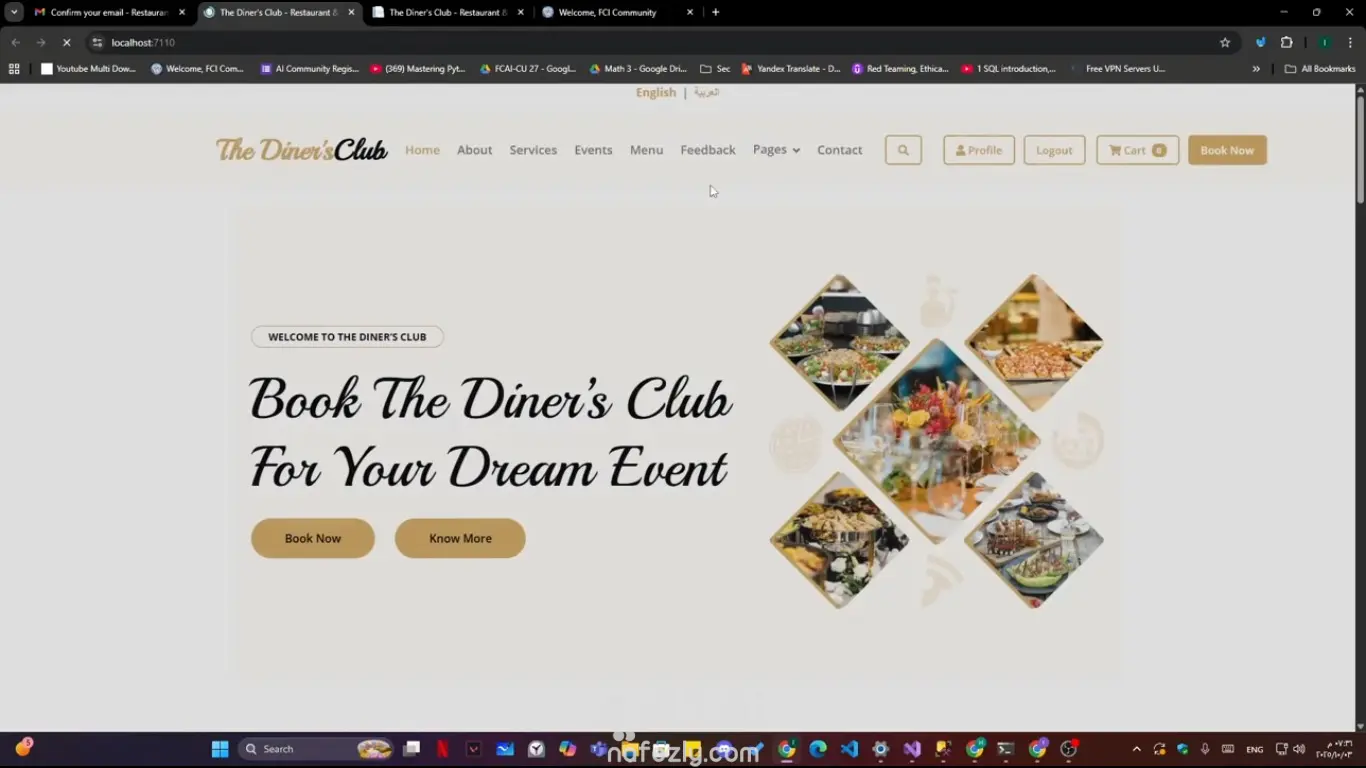Viewport: 1366px width, 768px height.
Task: Open the browser Extensions puzzle icon
Action: point(1286,42)
